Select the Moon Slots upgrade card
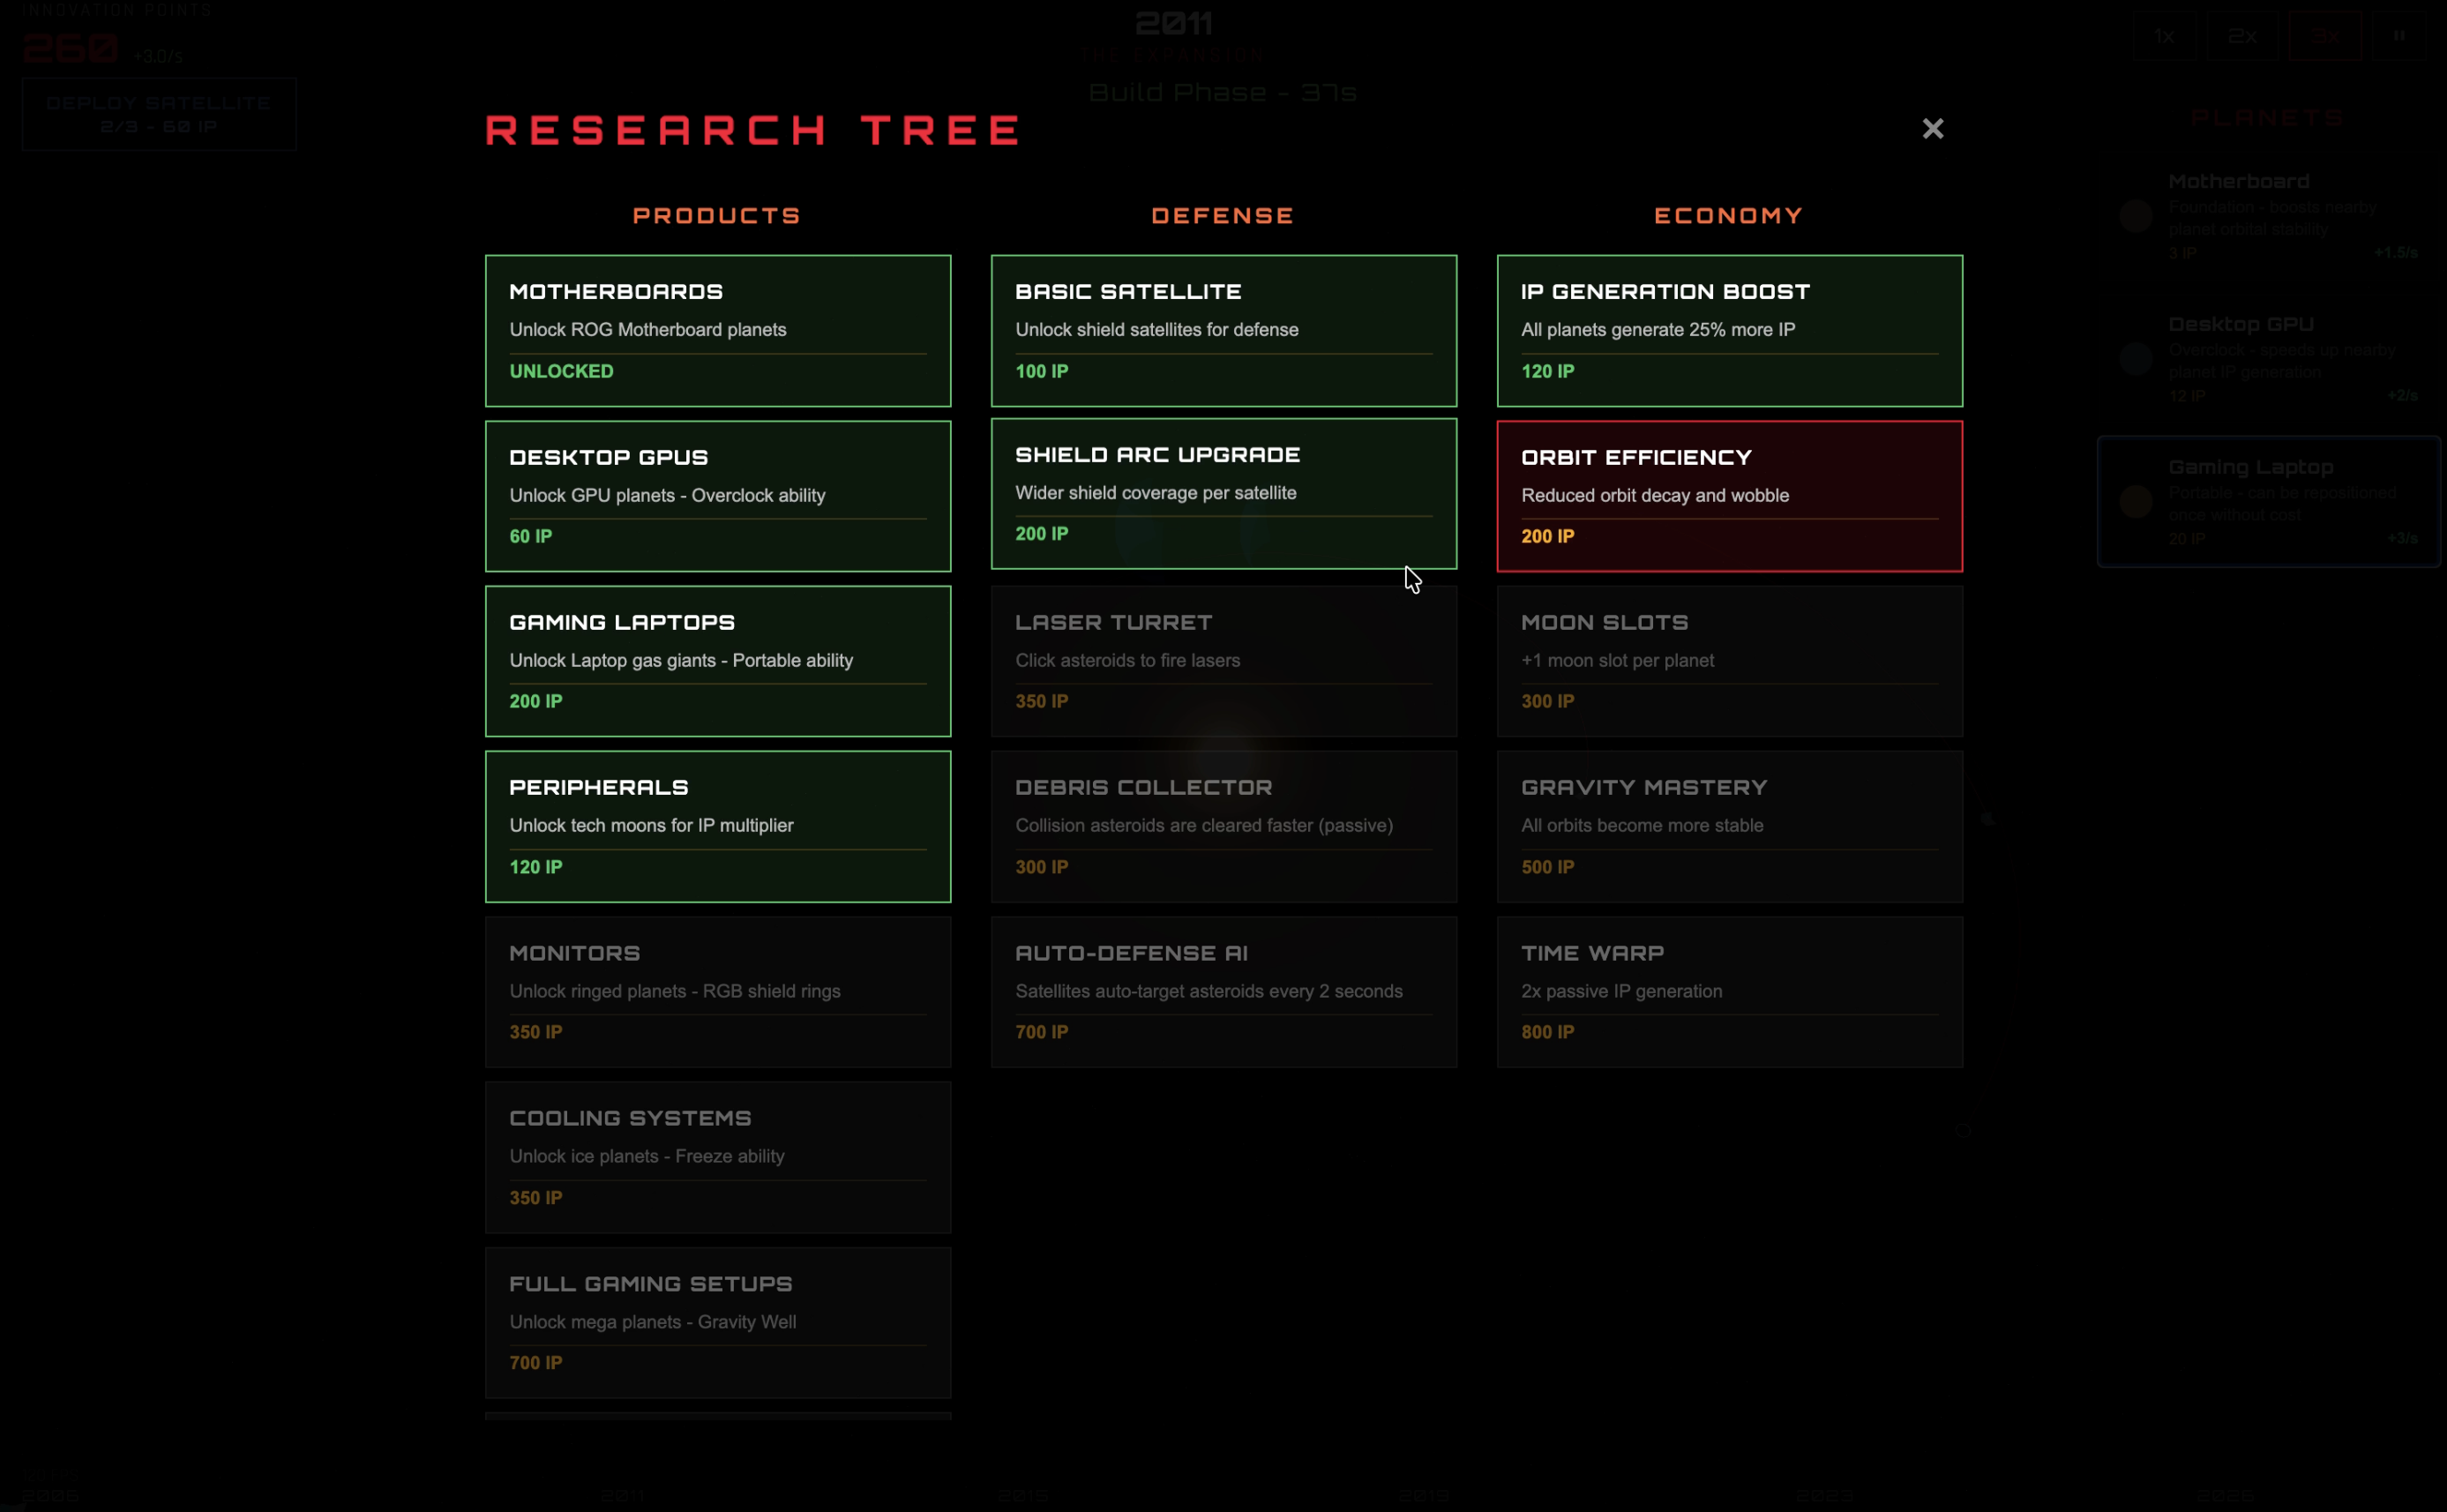This screenshot has height=1512, width=2447. (x=1729, y=661)
